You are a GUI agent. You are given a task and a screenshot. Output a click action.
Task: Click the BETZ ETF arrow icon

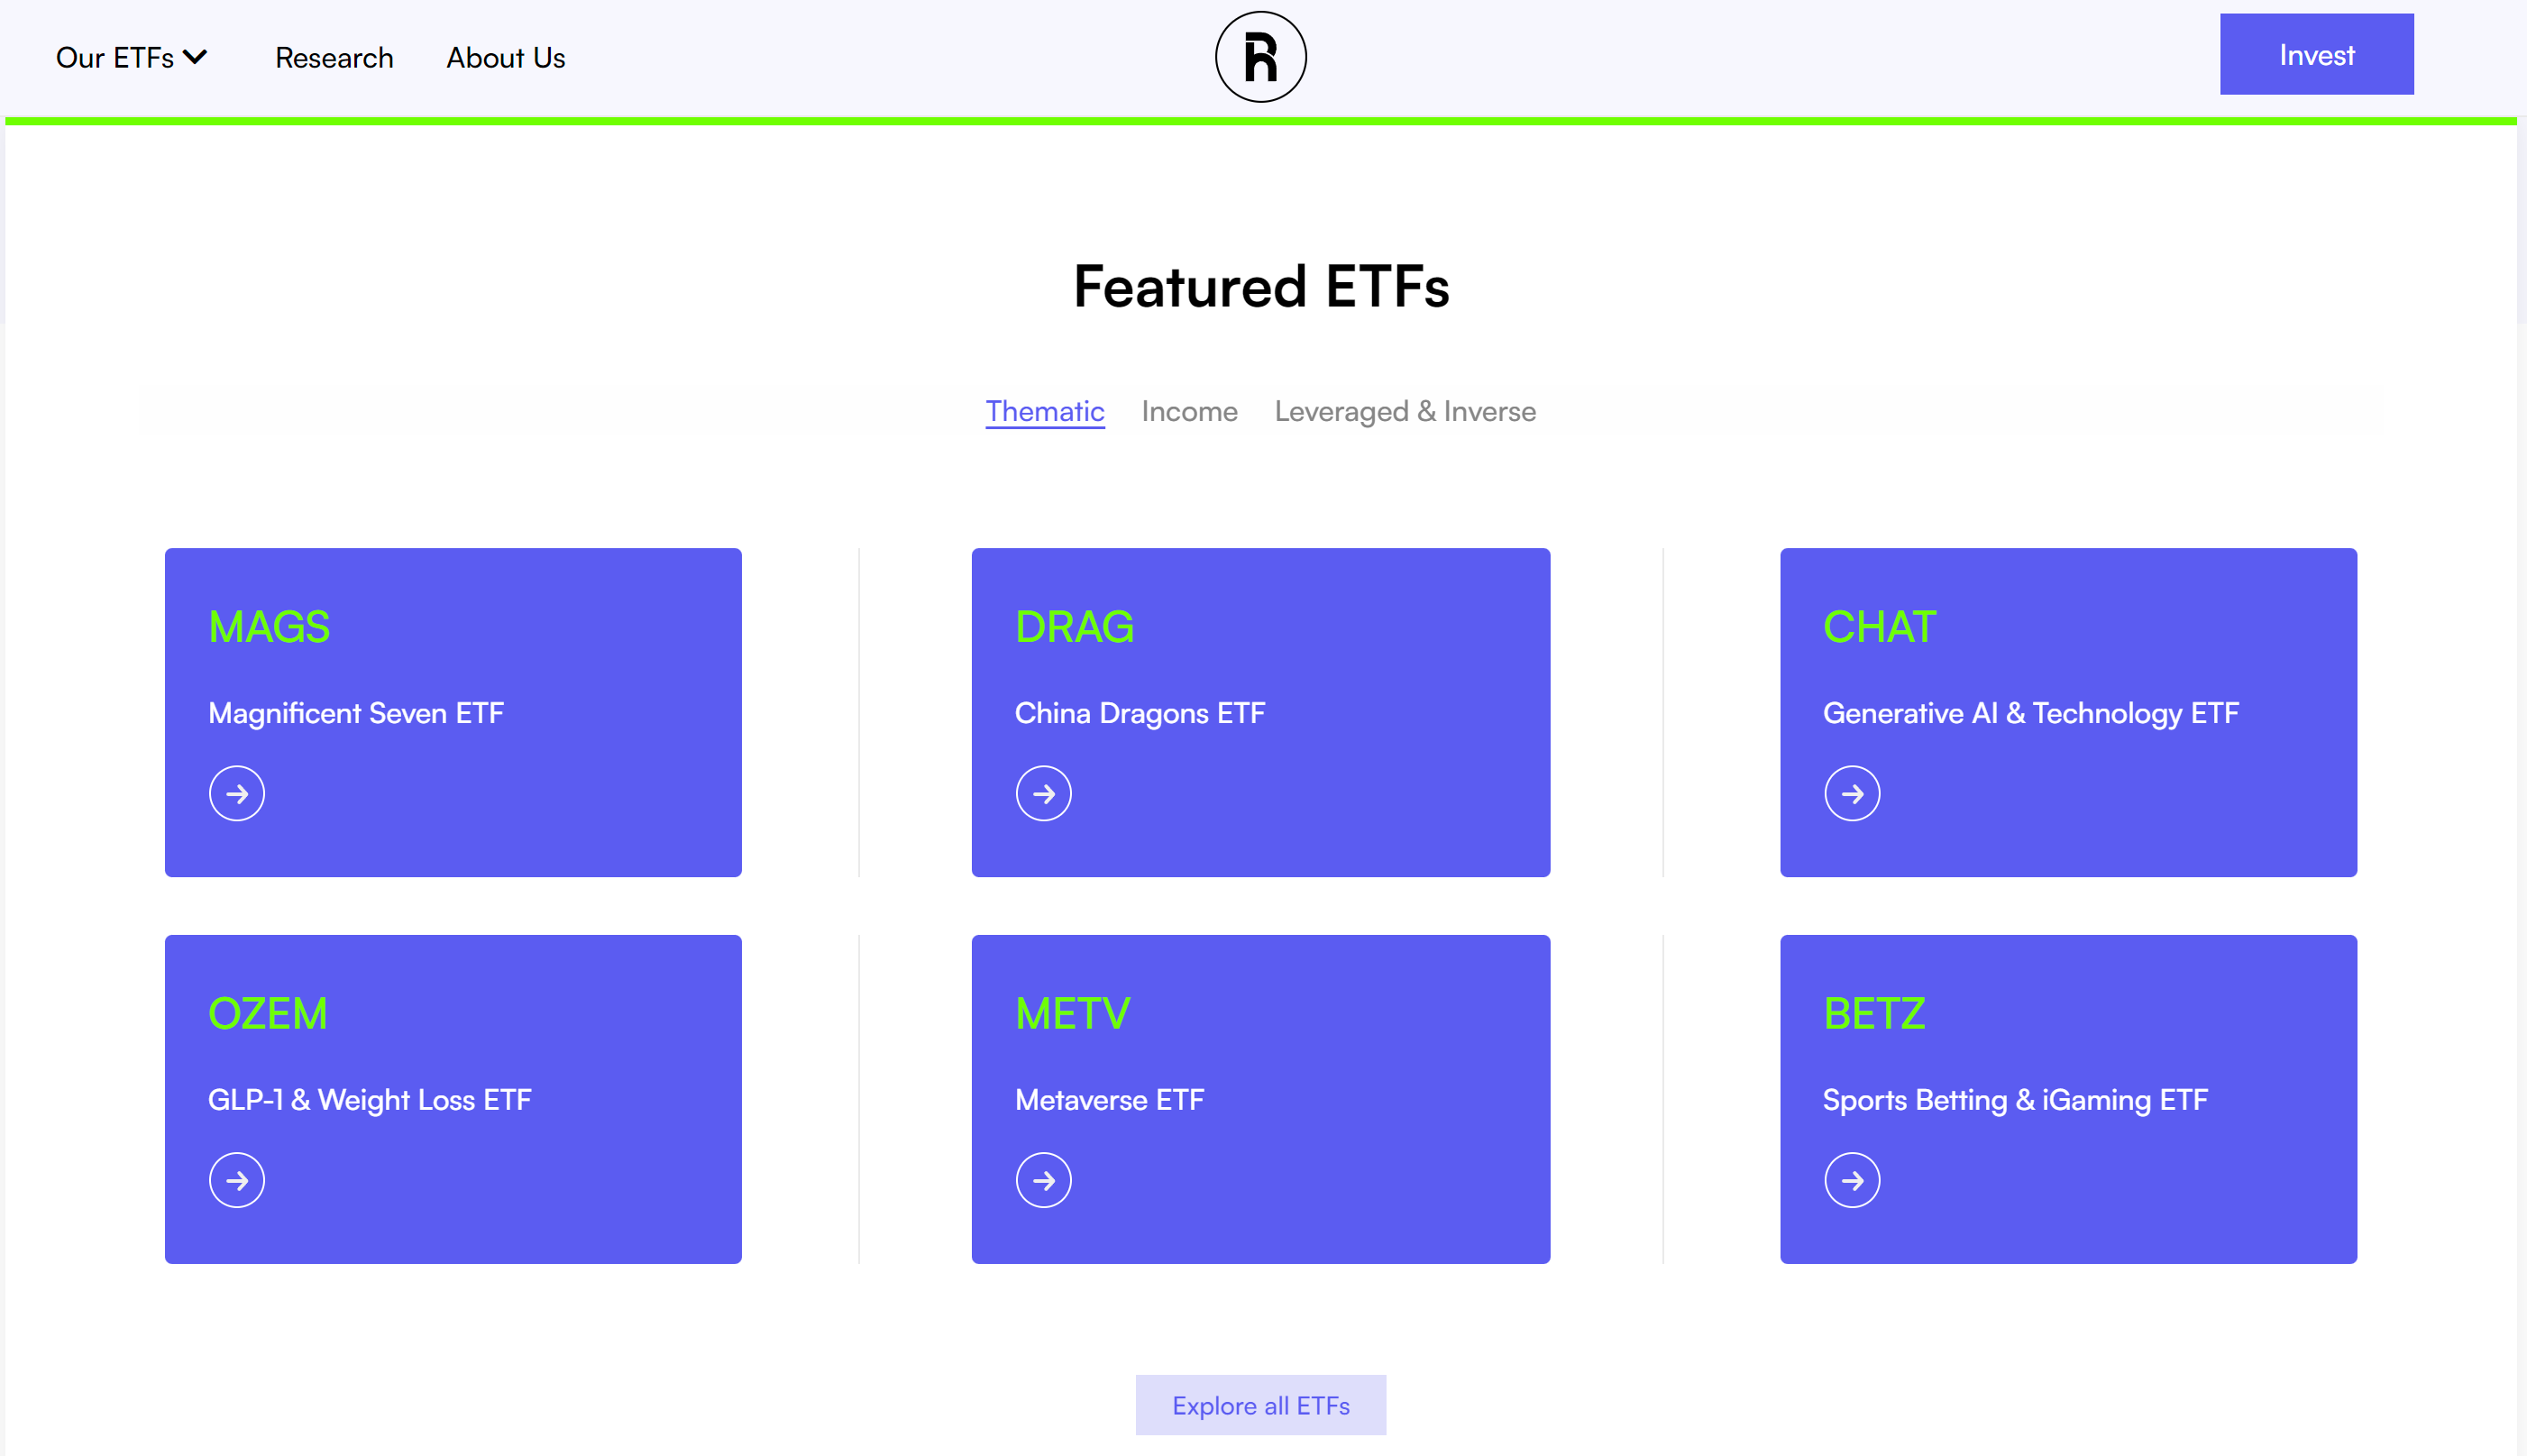1852,1180
